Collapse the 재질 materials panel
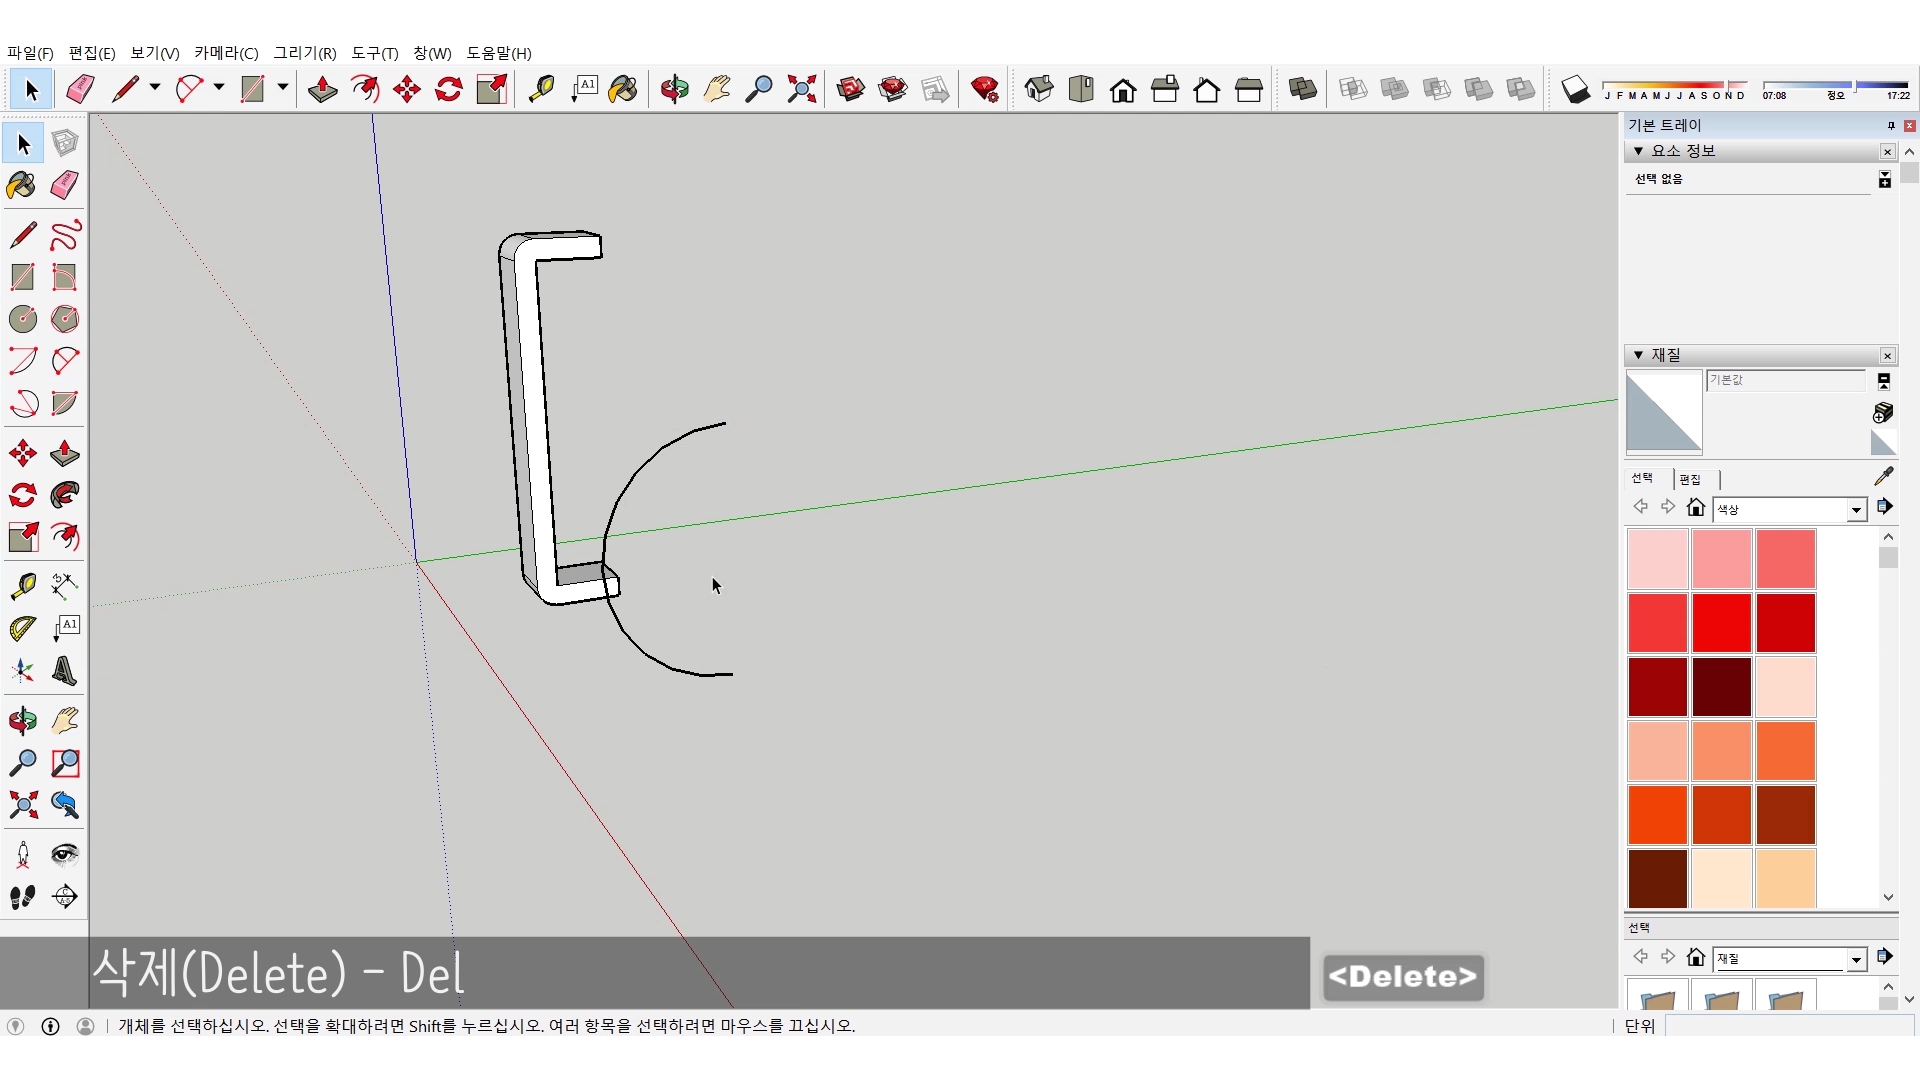Viewport: 1920px width, 1080px height. [1638, 355]
